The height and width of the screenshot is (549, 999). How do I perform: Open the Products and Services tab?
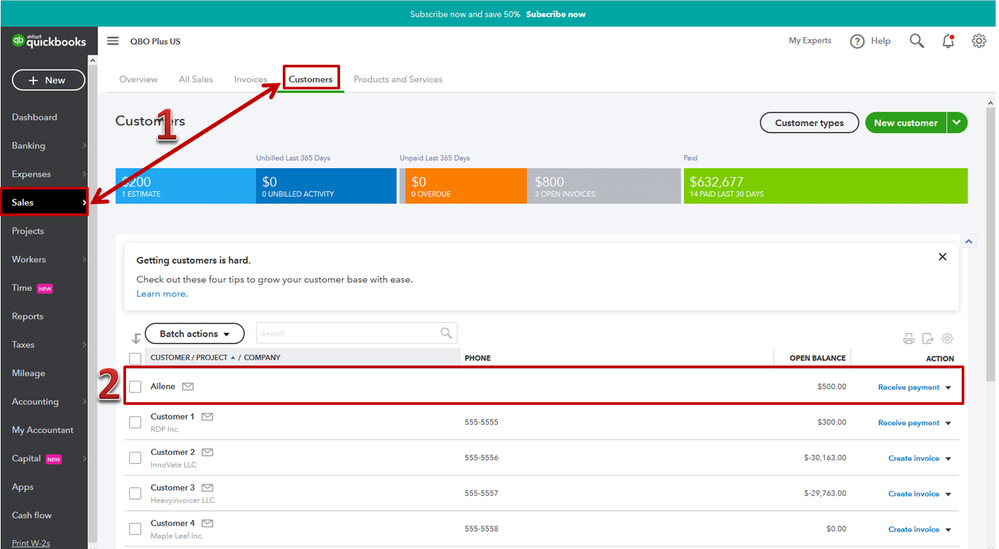[x=398, y=80]
